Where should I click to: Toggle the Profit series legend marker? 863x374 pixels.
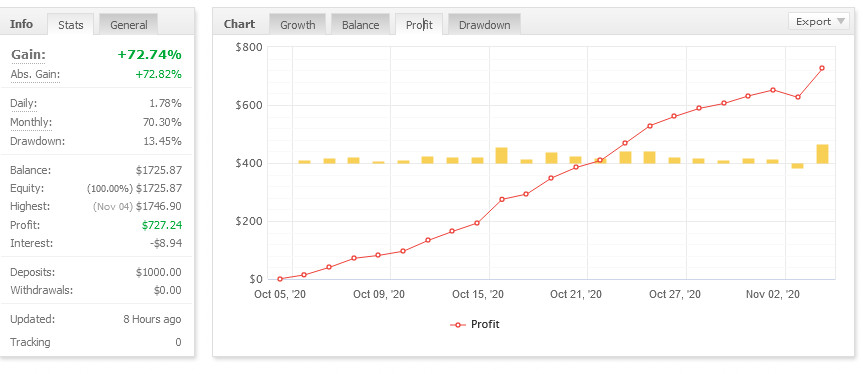(x=458, y=324)
